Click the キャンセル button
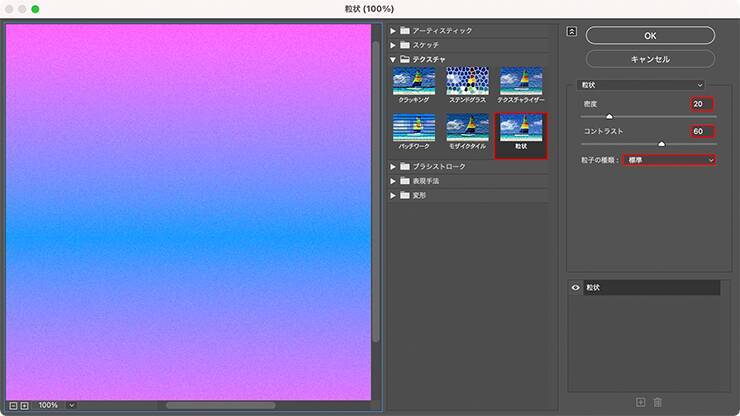 [x=650, y=59]
